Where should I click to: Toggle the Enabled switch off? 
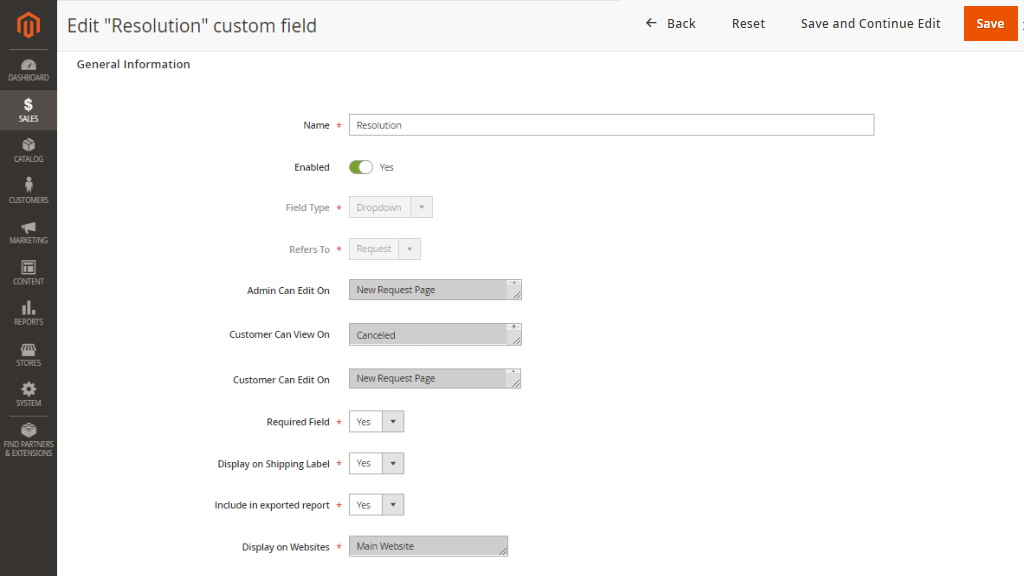(360, 167)
